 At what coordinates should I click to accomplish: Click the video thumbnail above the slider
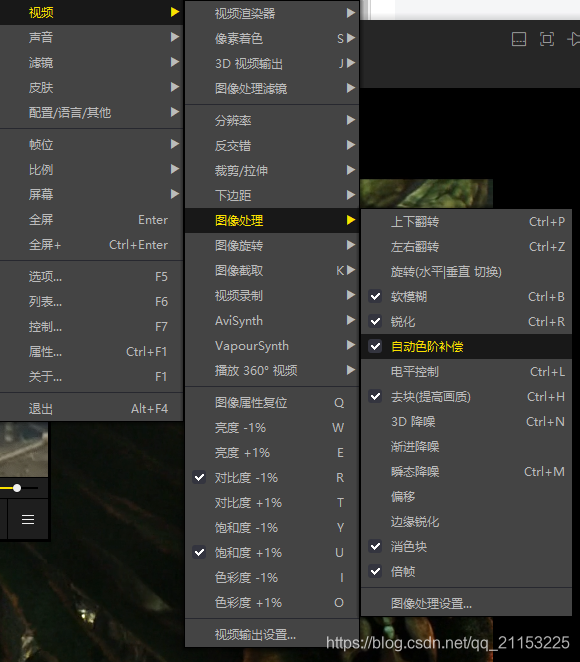[24, 450]
